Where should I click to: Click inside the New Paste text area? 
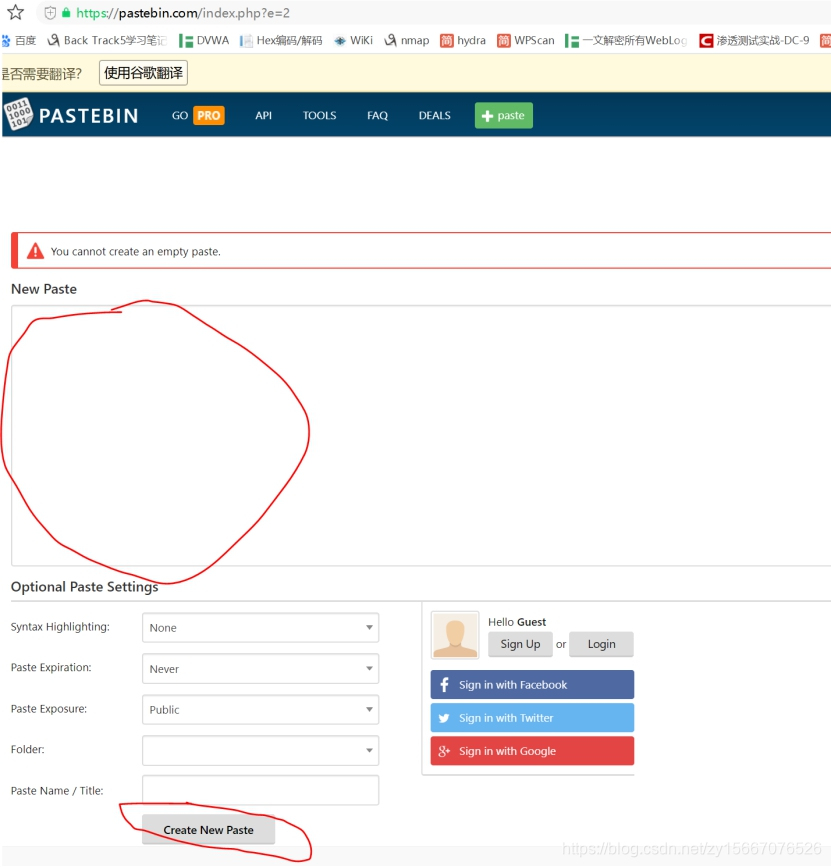421,436
